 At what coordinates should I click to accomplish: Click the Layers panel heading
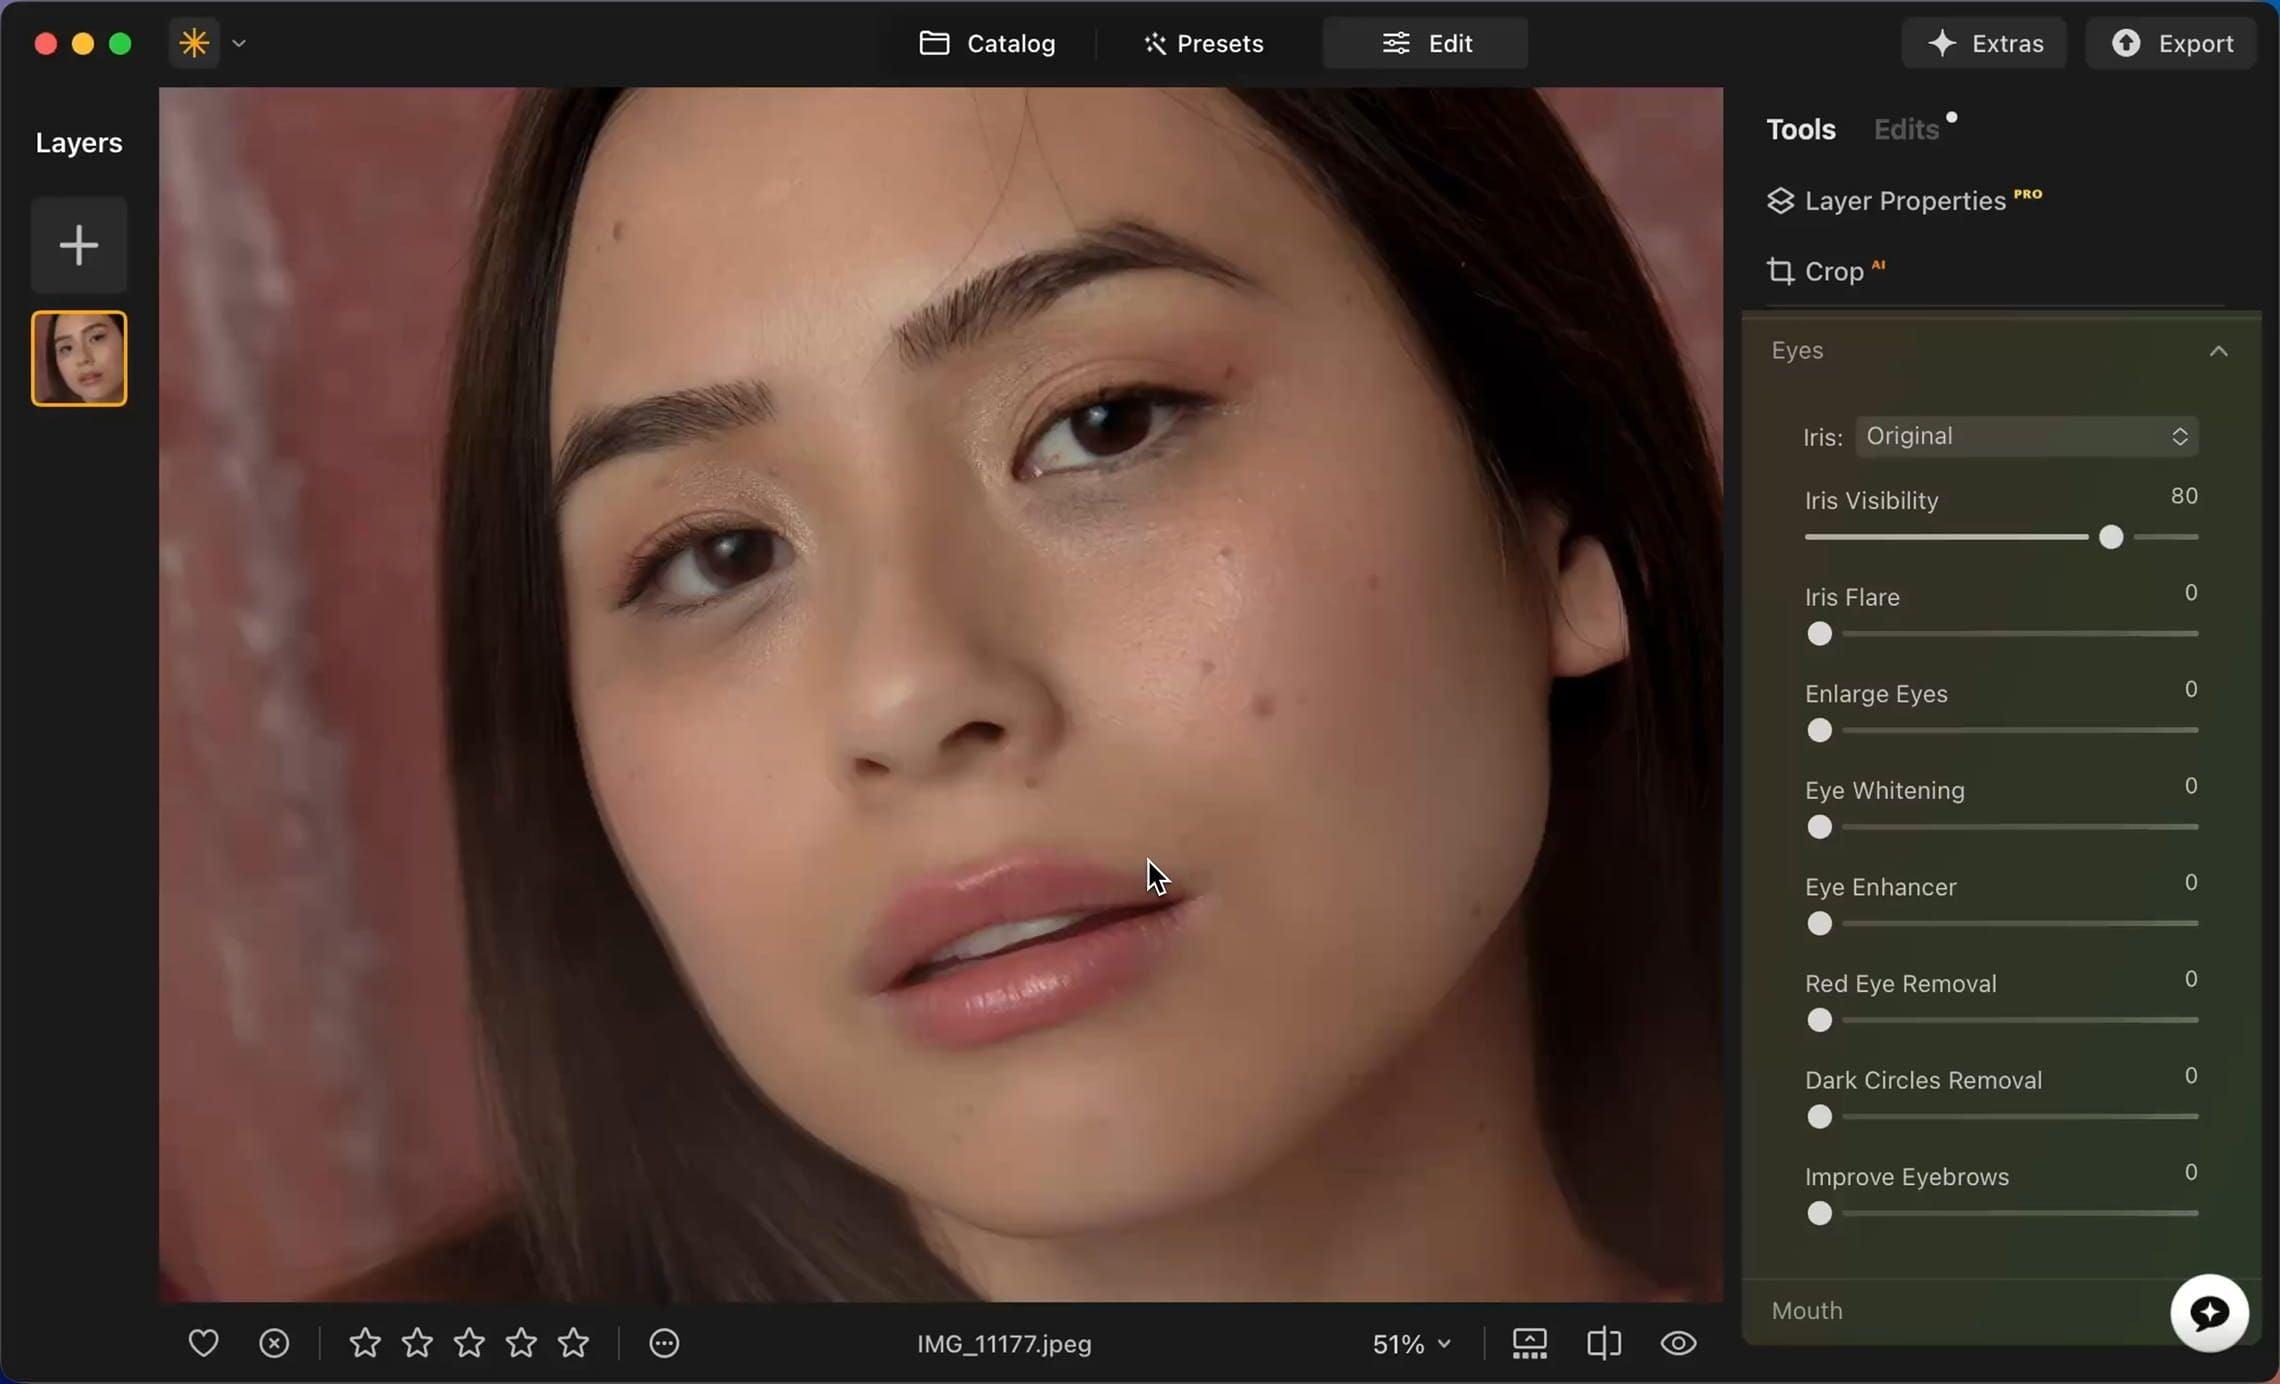pos(79,142)
